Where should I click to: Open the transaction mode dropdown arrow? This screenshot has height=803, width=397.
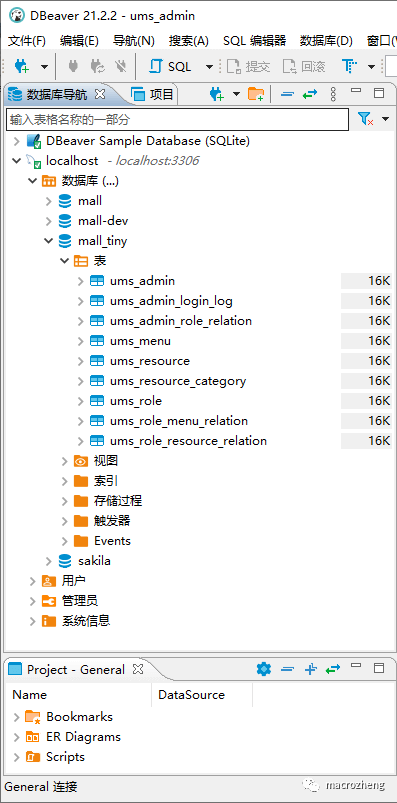point(371,67)
